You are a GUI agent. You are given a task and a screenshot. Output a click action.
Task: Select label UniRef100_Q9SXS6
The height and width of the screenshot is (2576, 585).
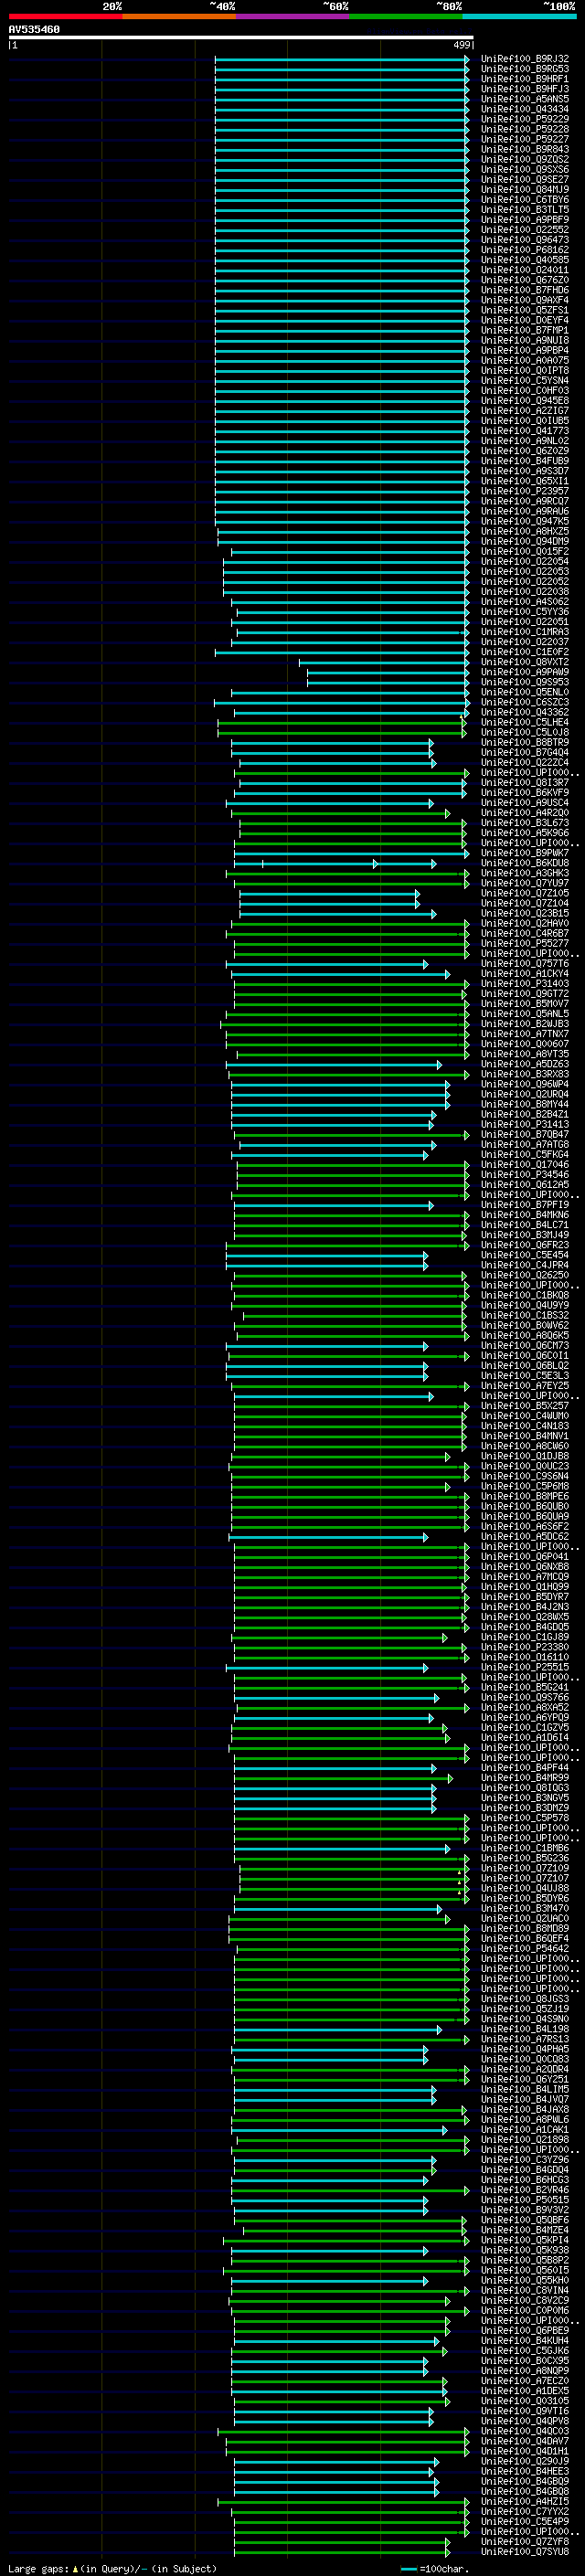coord(525,169)
